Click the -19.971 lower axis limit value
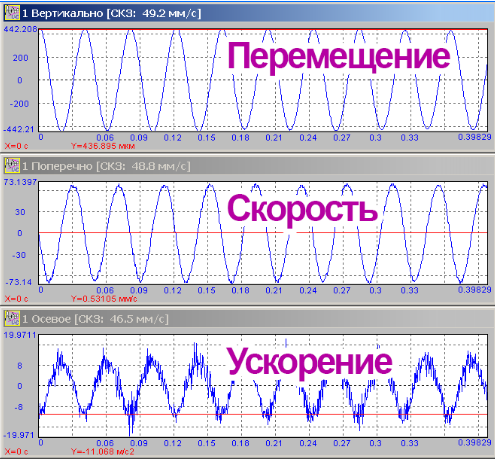Screen dimensions: 495x459 click(19, 435)
